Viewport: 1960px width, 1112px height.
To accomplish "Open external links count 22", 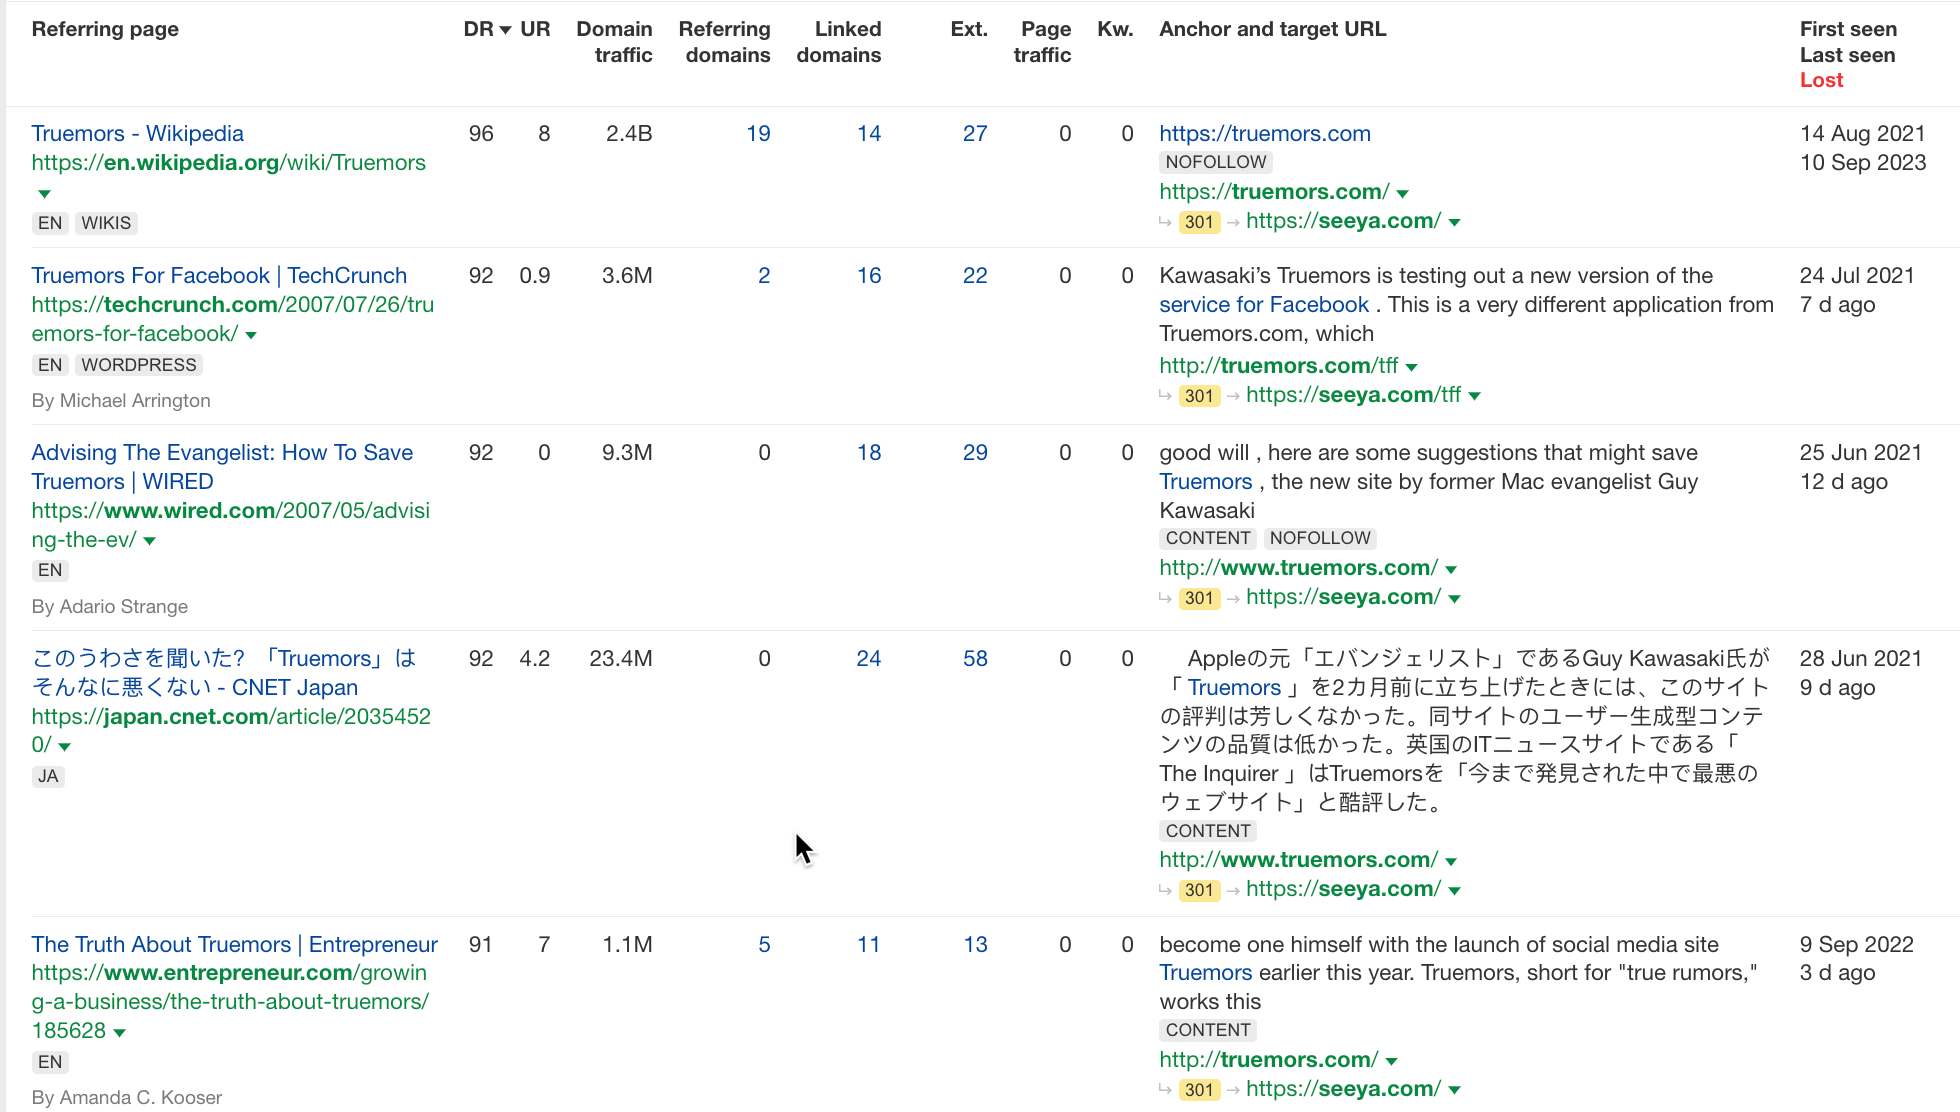I will (x=975, y=275).
